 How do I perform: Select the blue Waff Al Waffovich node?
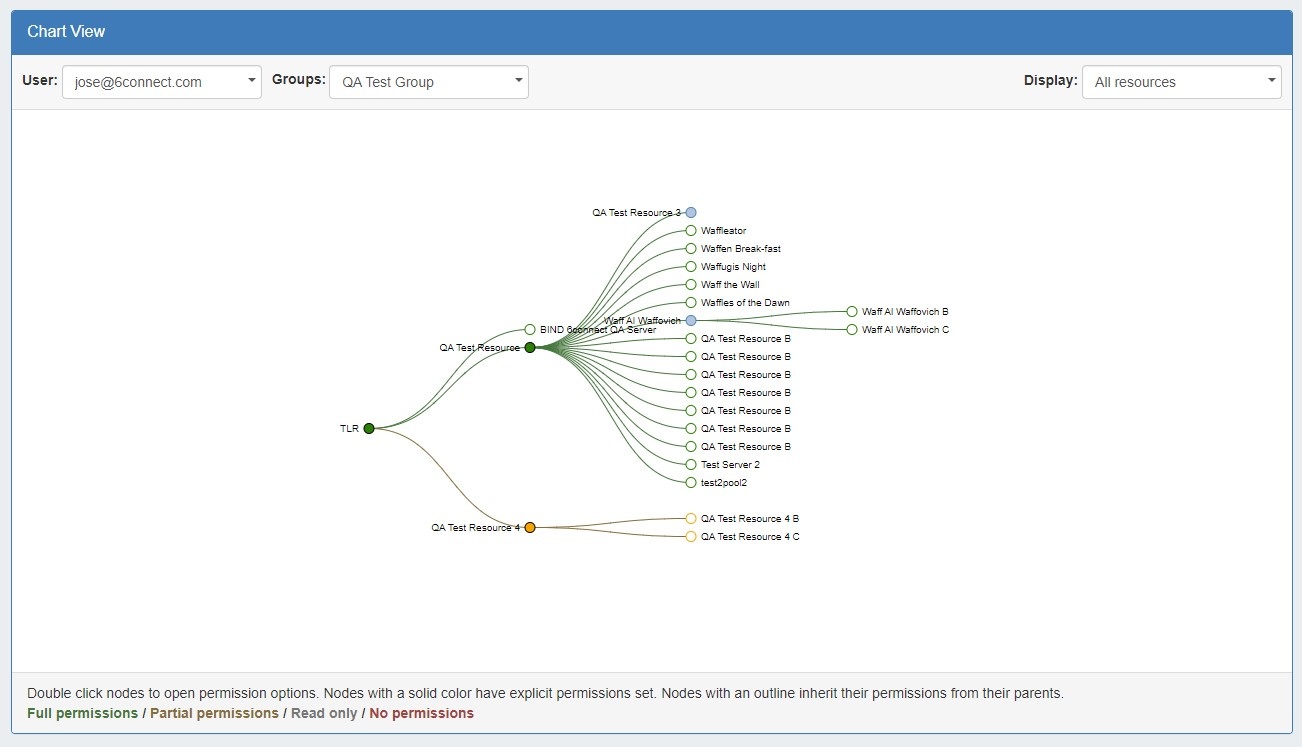tap(691, 320)
